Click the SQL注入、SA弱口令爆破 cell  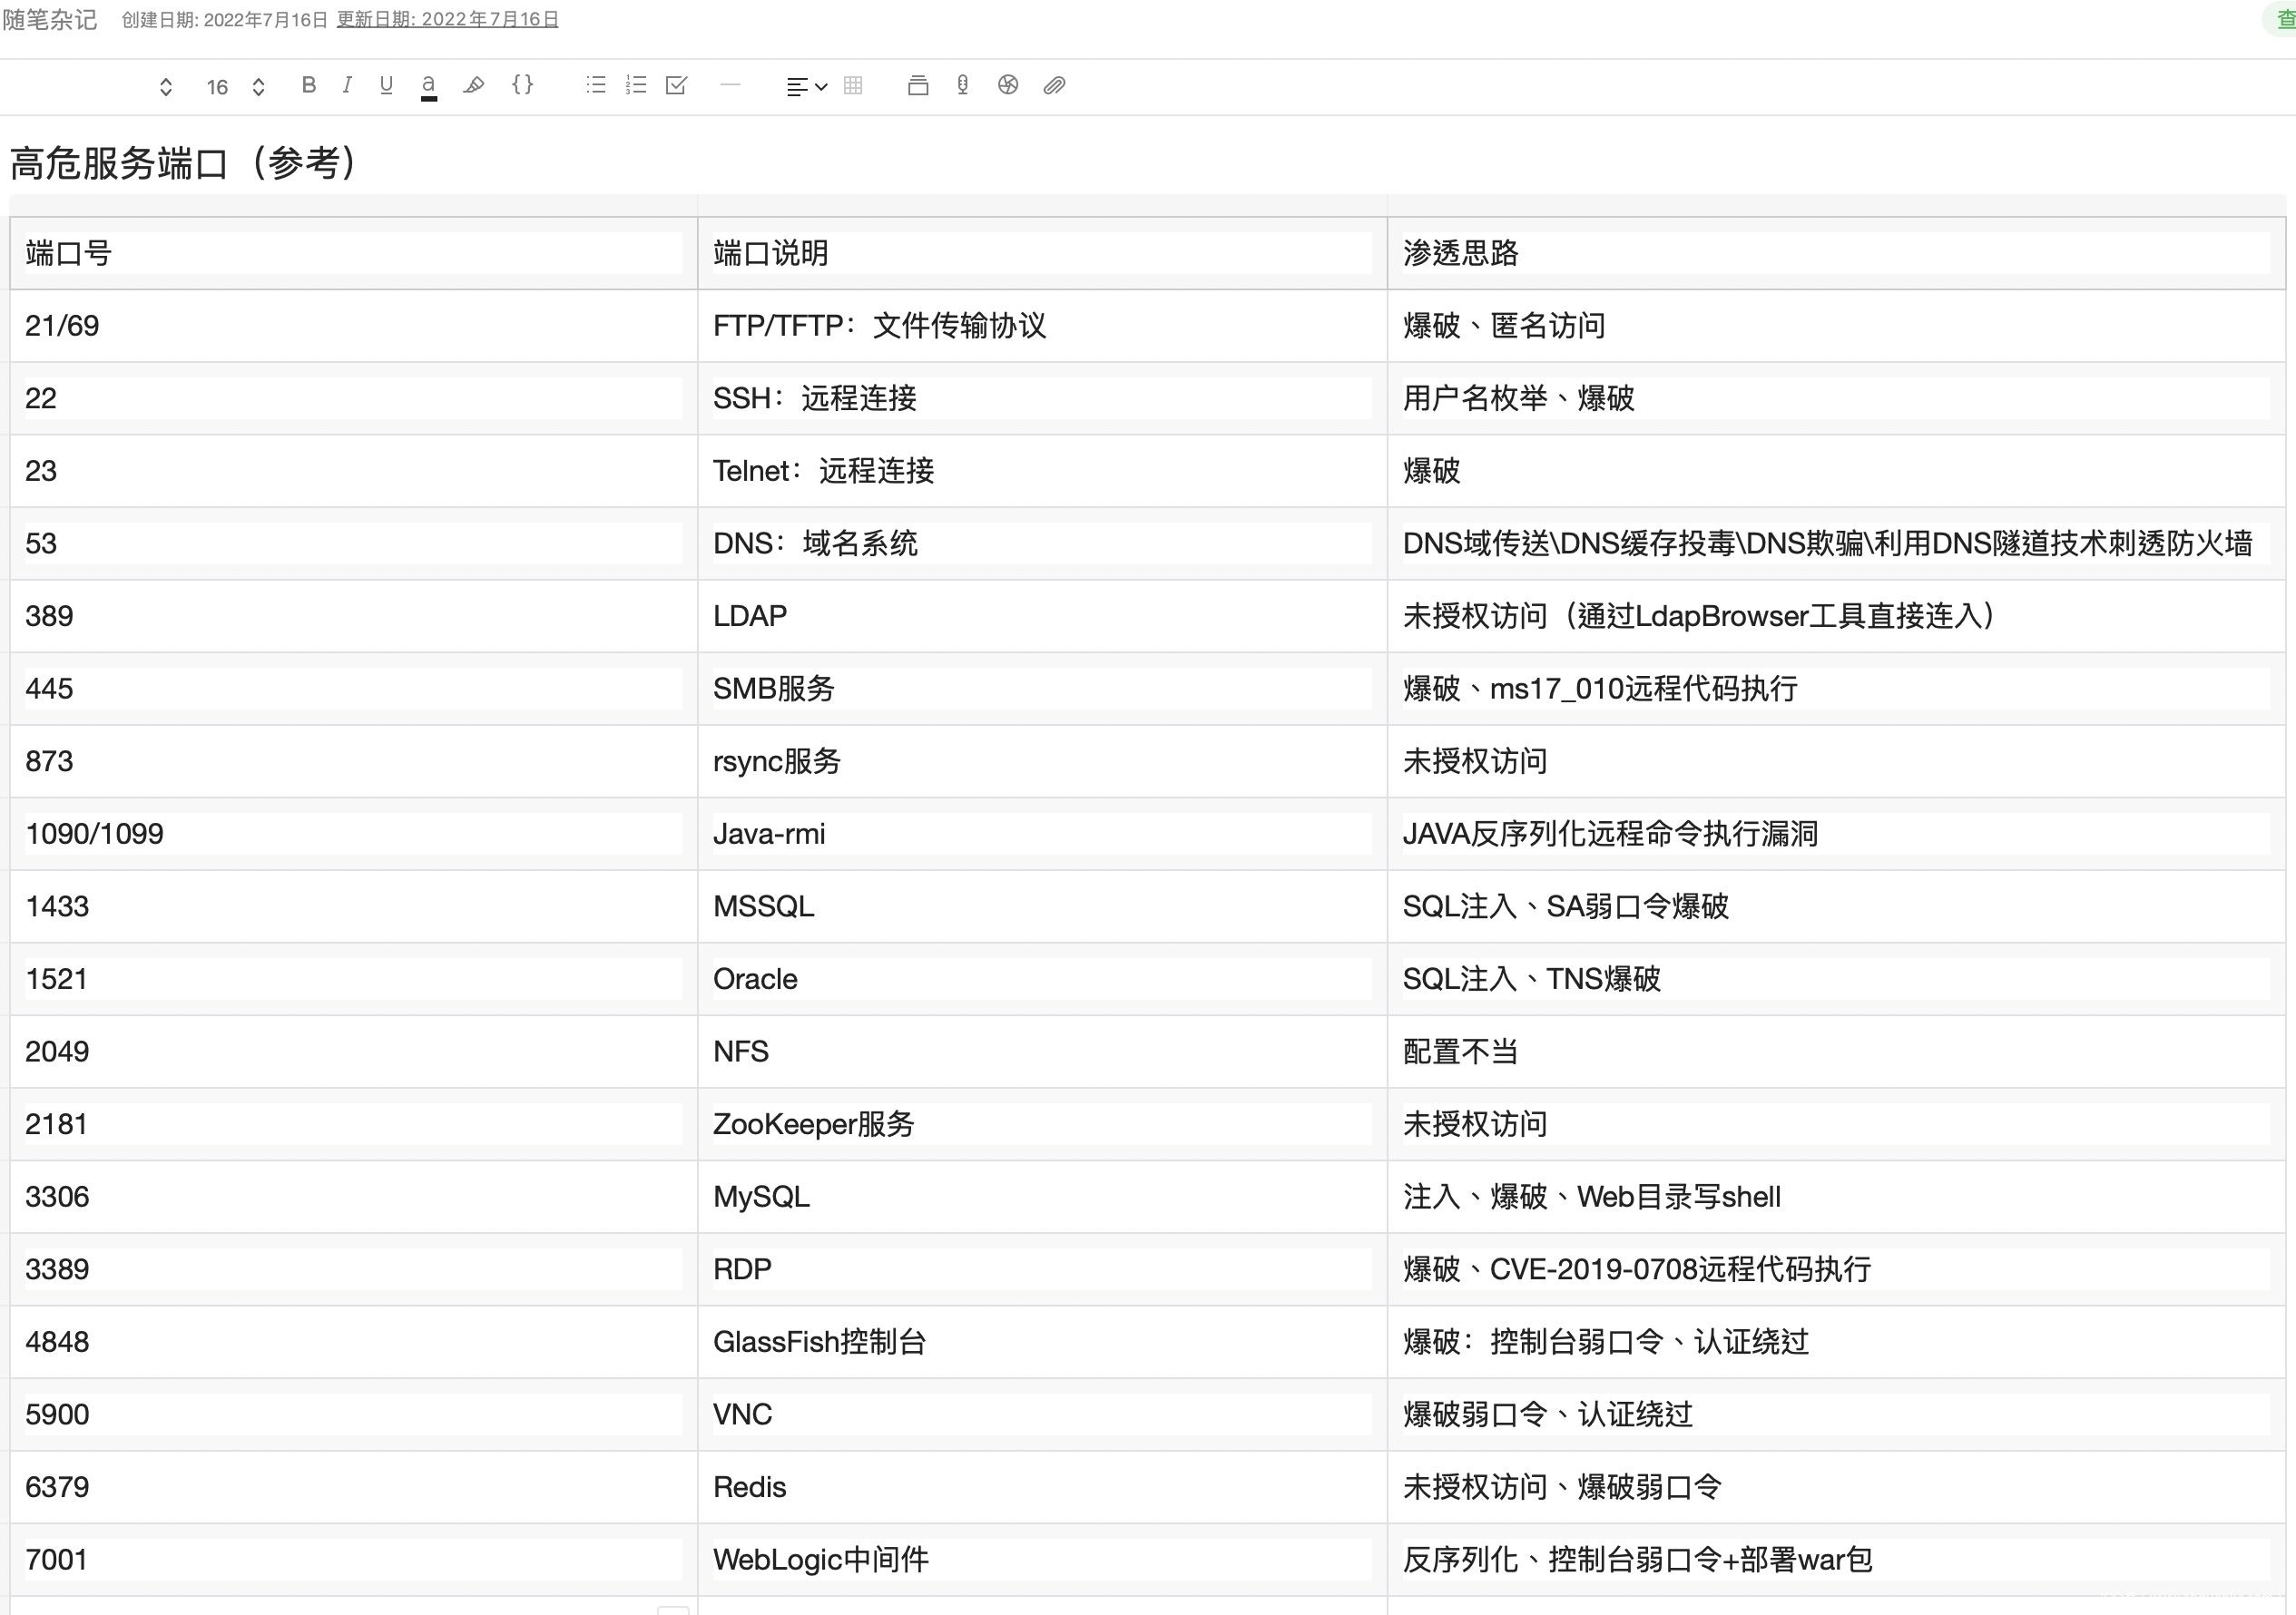click(x=1836, y=906)
